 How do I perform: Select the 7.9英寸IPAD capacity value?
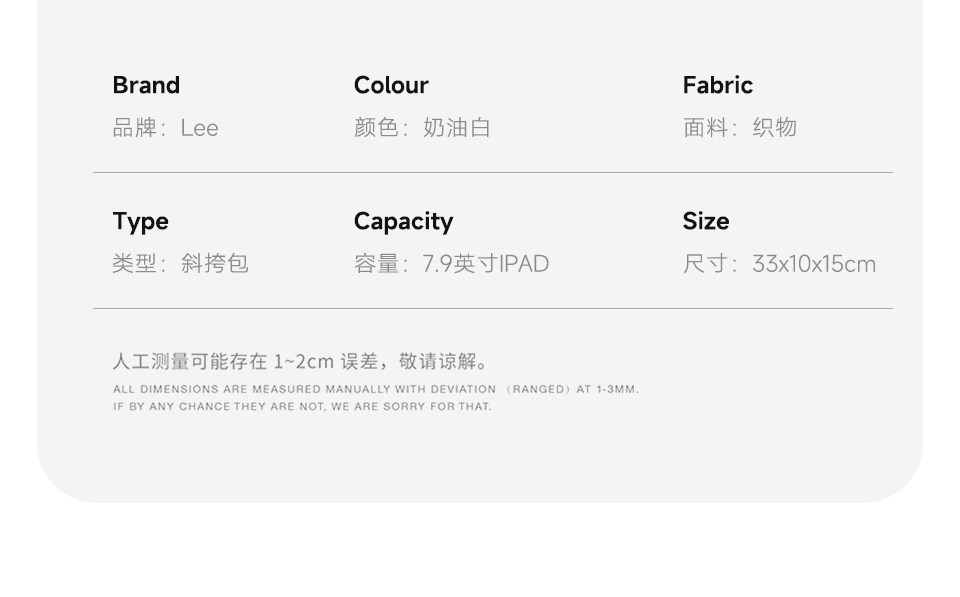[486, 264]
